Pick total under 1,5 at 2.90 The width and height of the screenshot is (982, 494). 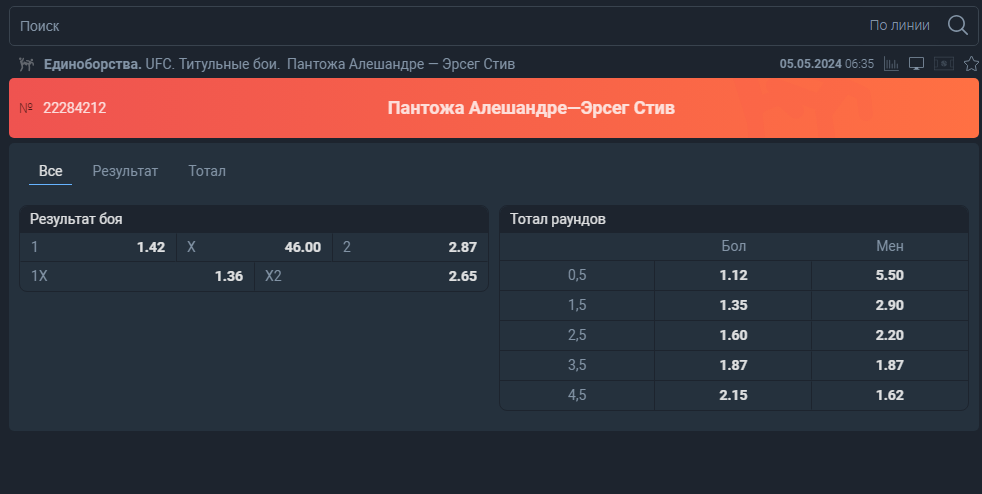click(889, 306)
